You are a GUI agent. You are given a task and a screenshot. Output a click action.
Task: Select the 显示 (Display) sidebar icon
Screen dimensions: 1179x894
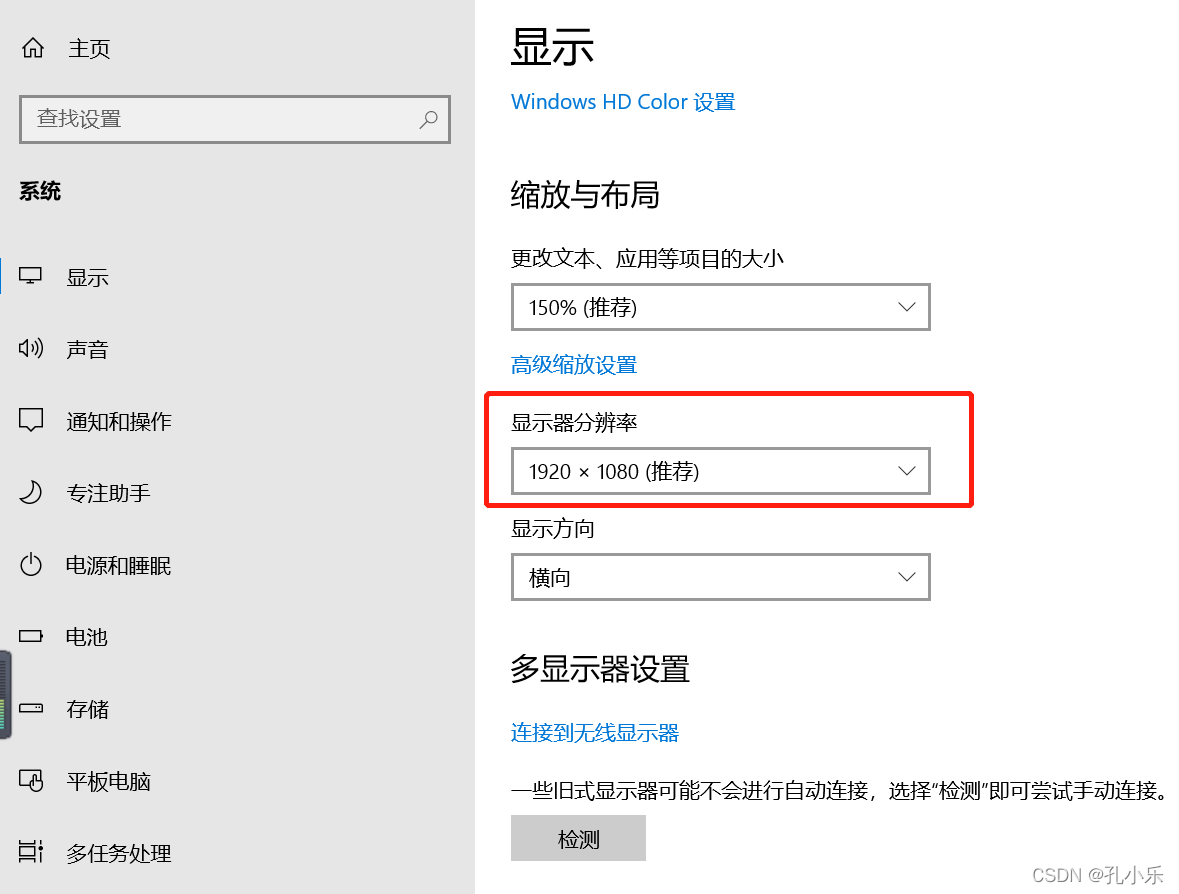[30, 277]
